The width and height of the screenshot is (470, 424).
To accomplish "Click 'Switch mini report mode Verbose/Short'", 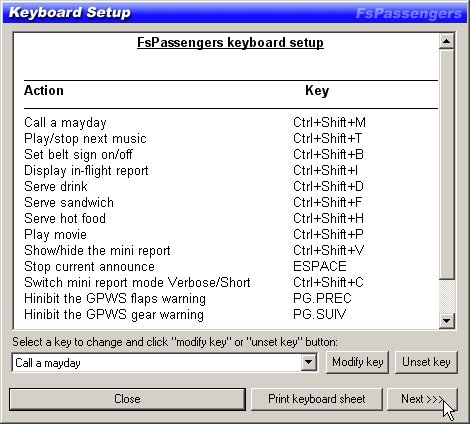I will [137, 282].
